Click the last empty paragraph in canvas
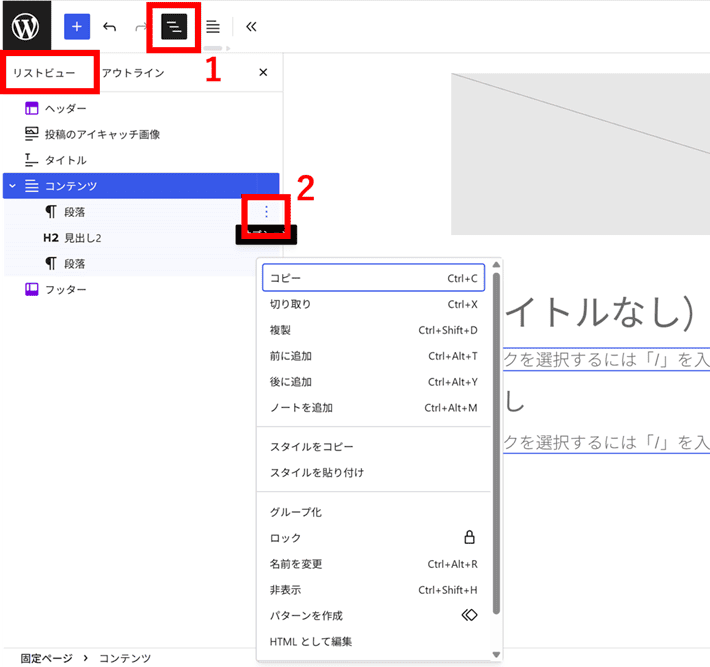Screen dimensions: 710x667 point(606,442)
